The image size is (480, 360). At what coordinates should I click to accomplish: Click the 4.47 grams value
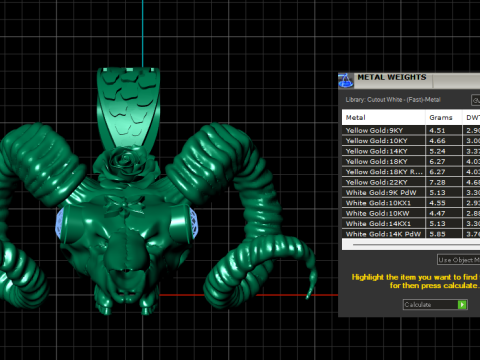[437, 213]
